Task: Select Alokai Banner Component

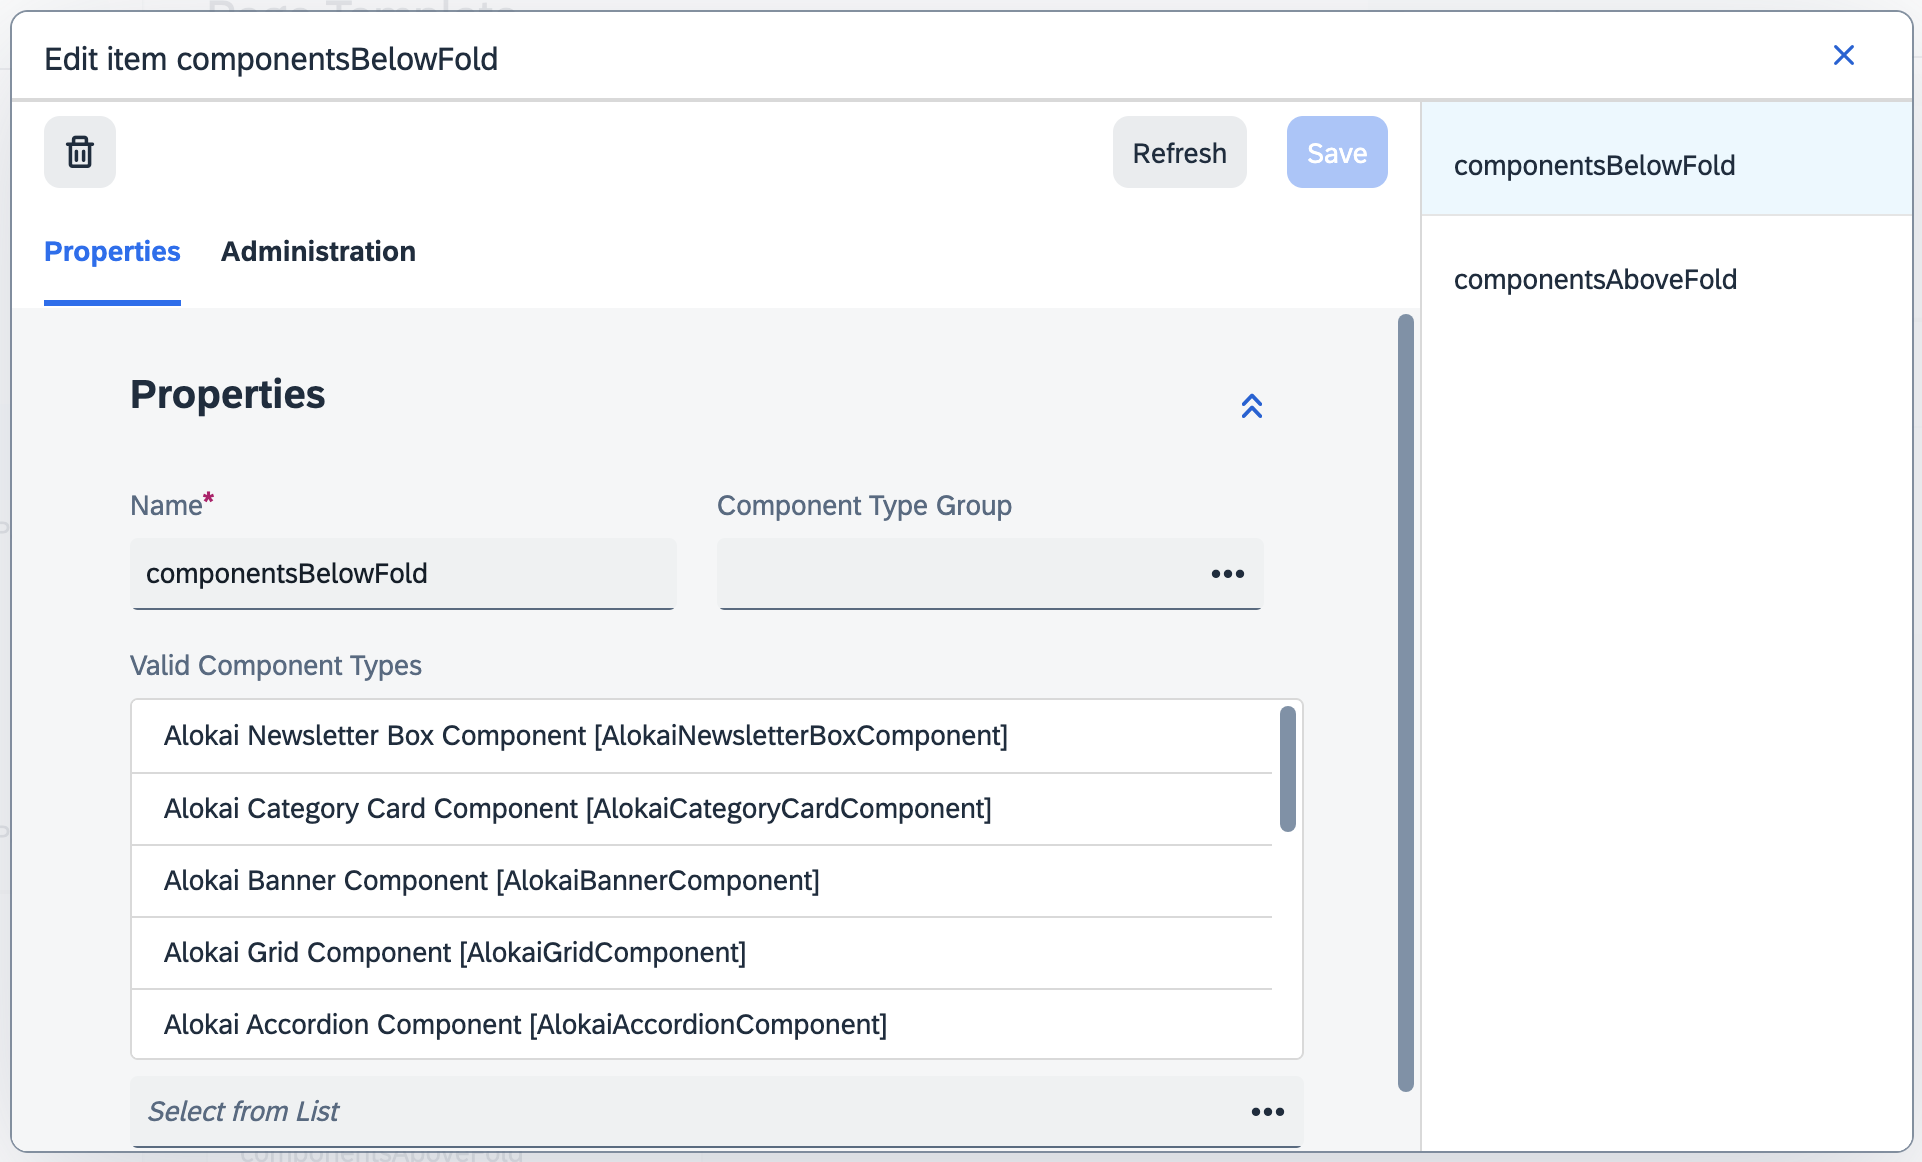Action: coord(491,881)
